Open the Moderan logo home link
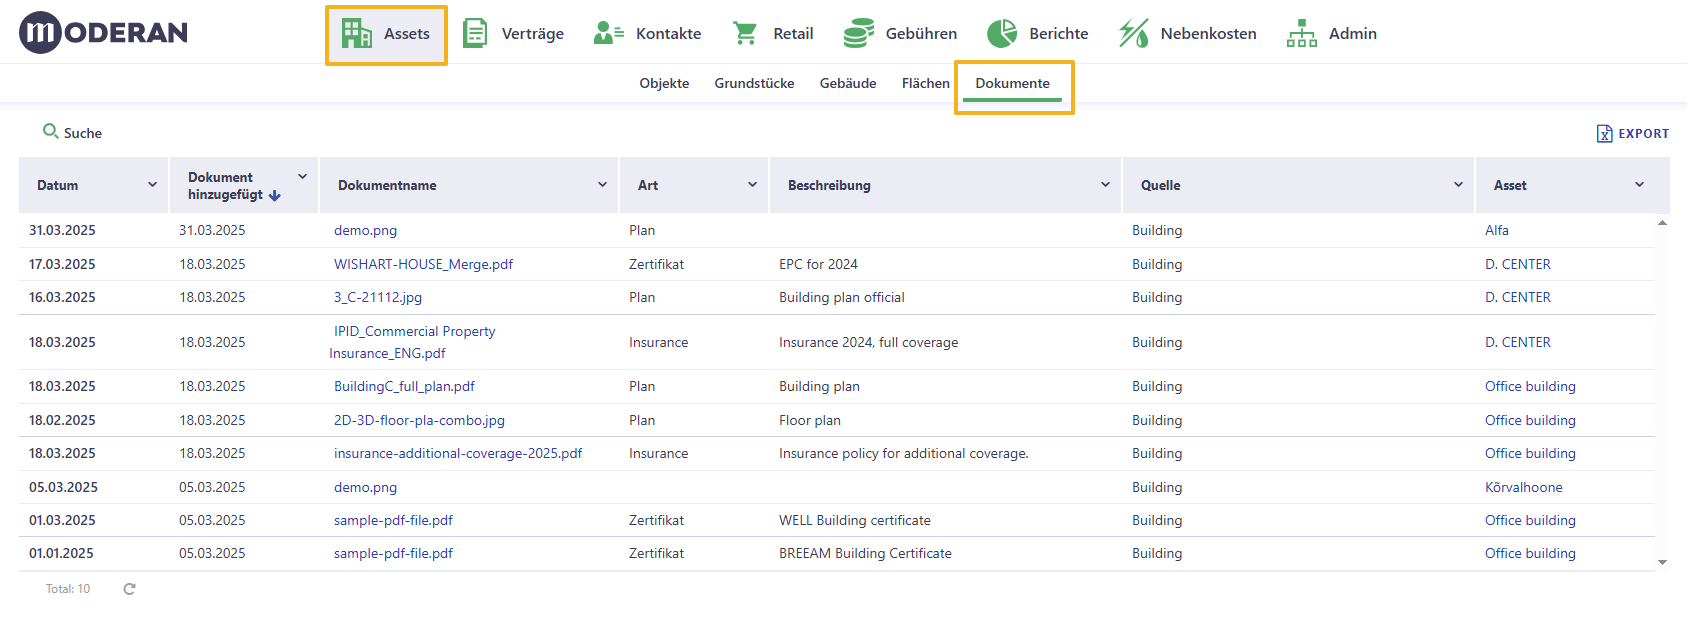Viewport: 1687px width, 625px height. pyautogui.click(x=103, y=33)
